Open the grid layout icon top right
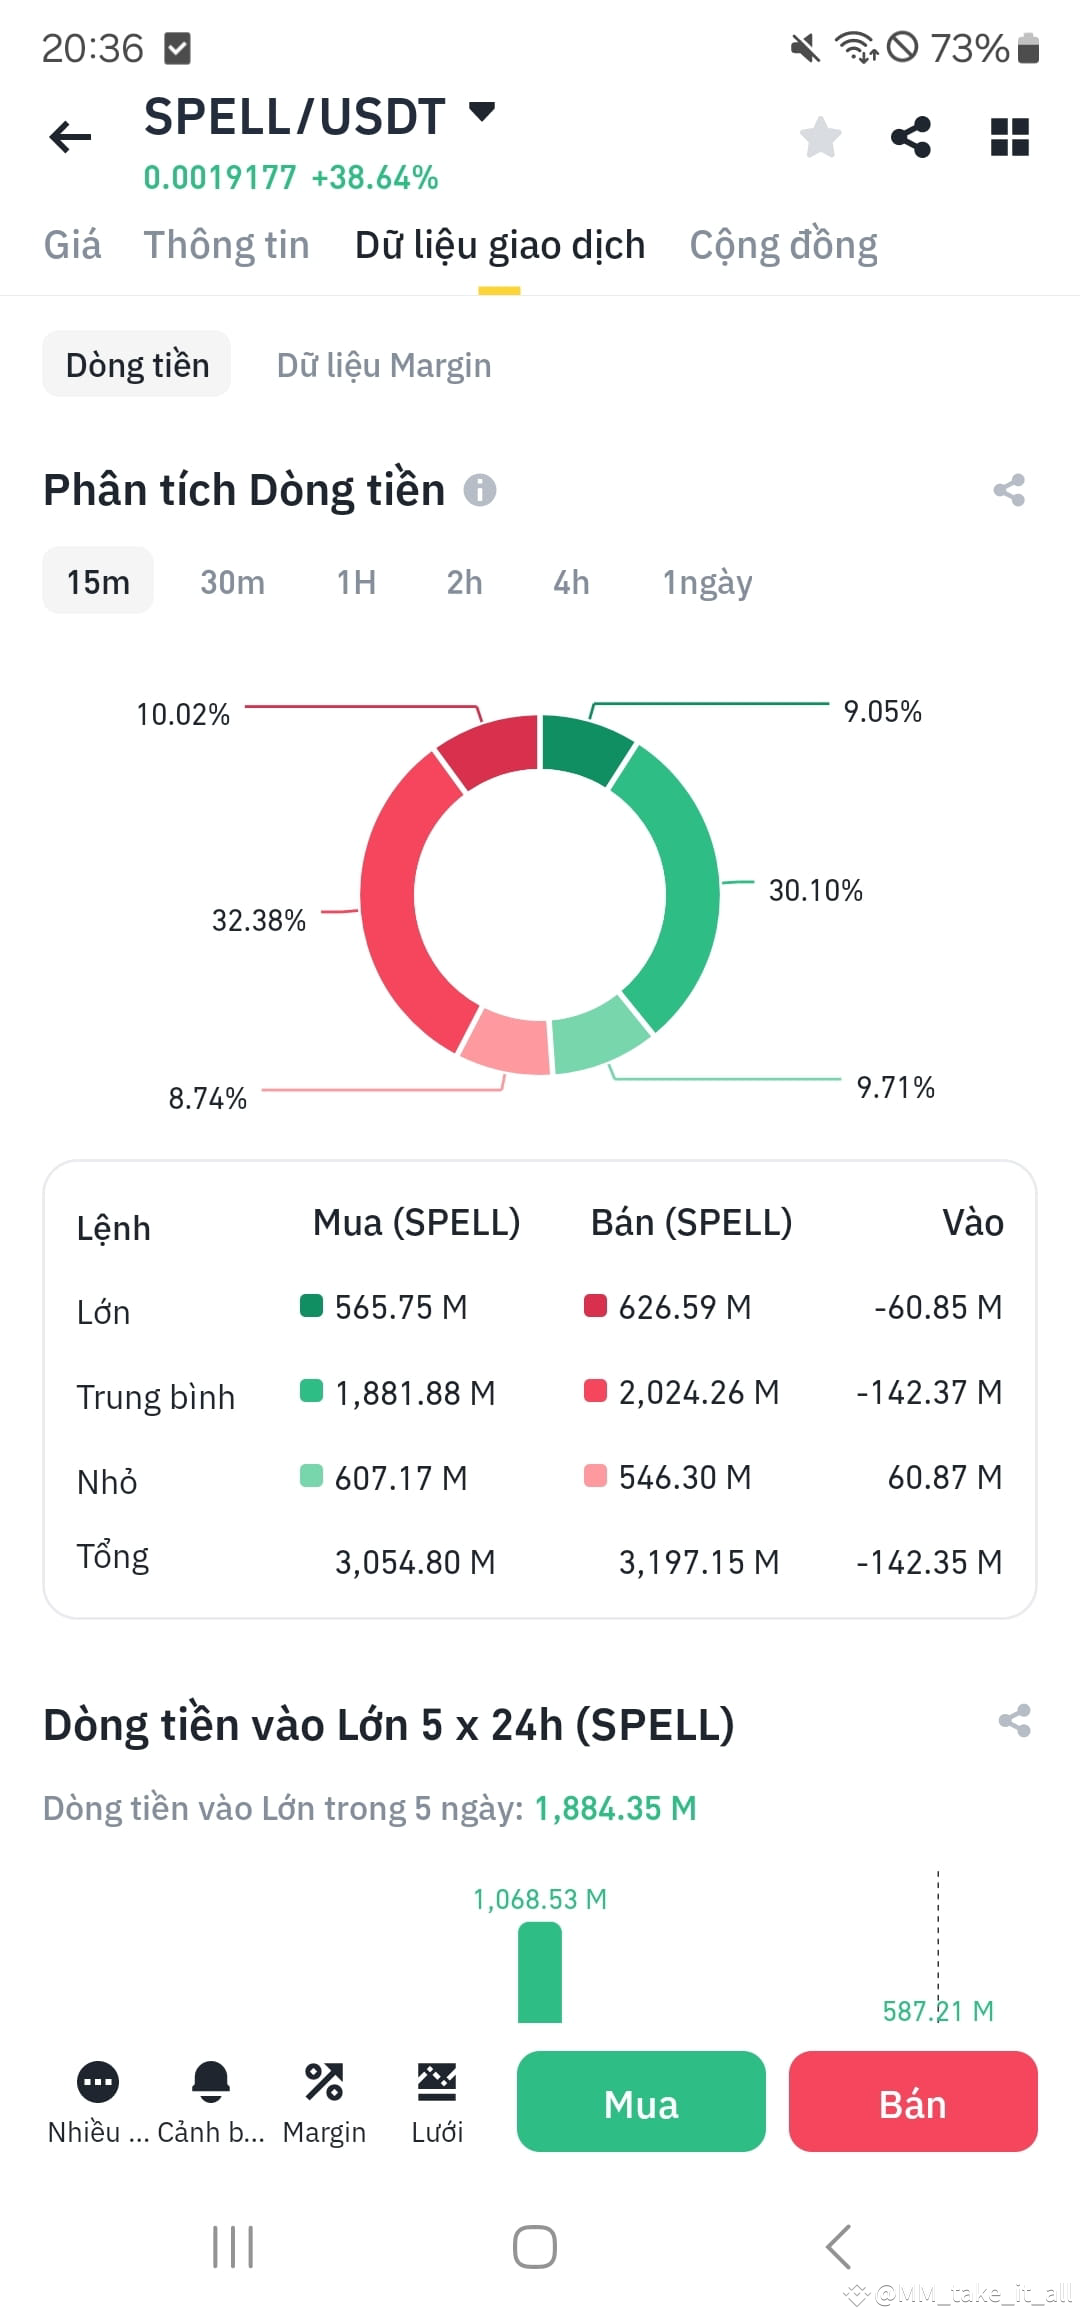1080x2316 pixels. (x=1009, y=137)
